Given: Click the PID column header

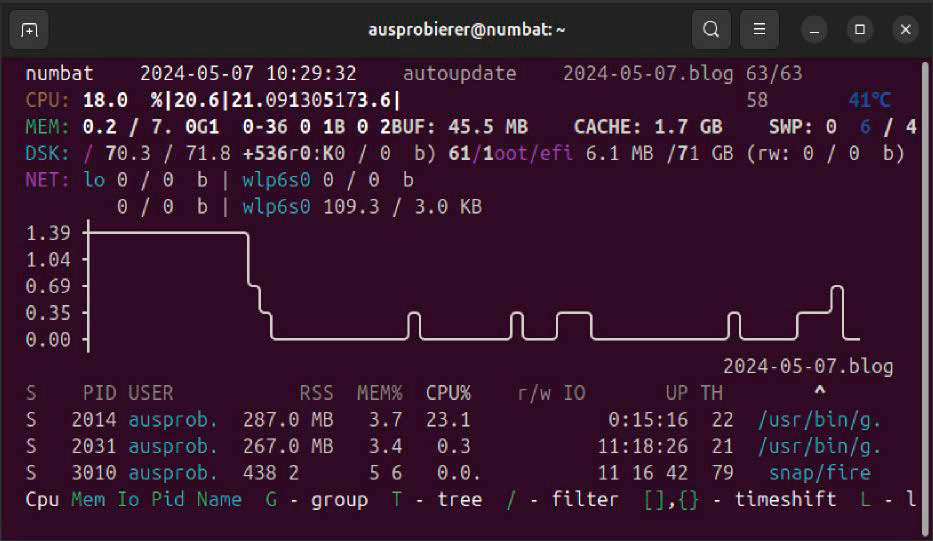Looking at the screenshot, I should point(99,393).
